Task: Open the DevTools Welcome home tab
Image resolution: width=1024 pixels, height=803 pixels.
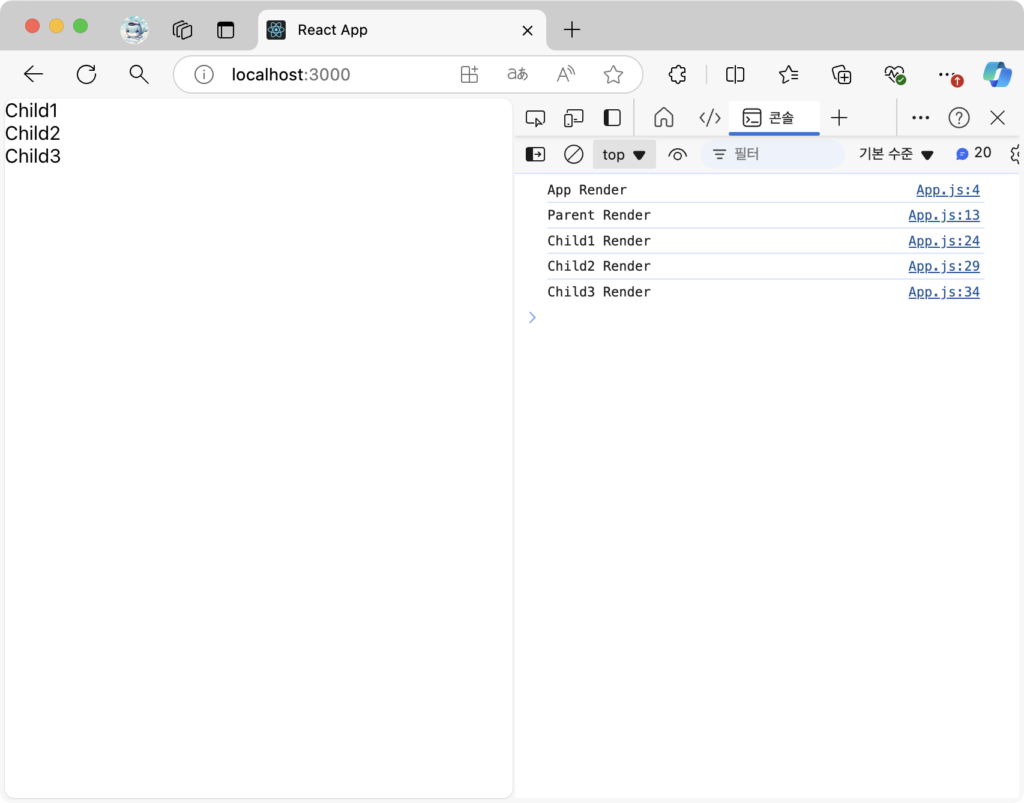Action: 663,118
